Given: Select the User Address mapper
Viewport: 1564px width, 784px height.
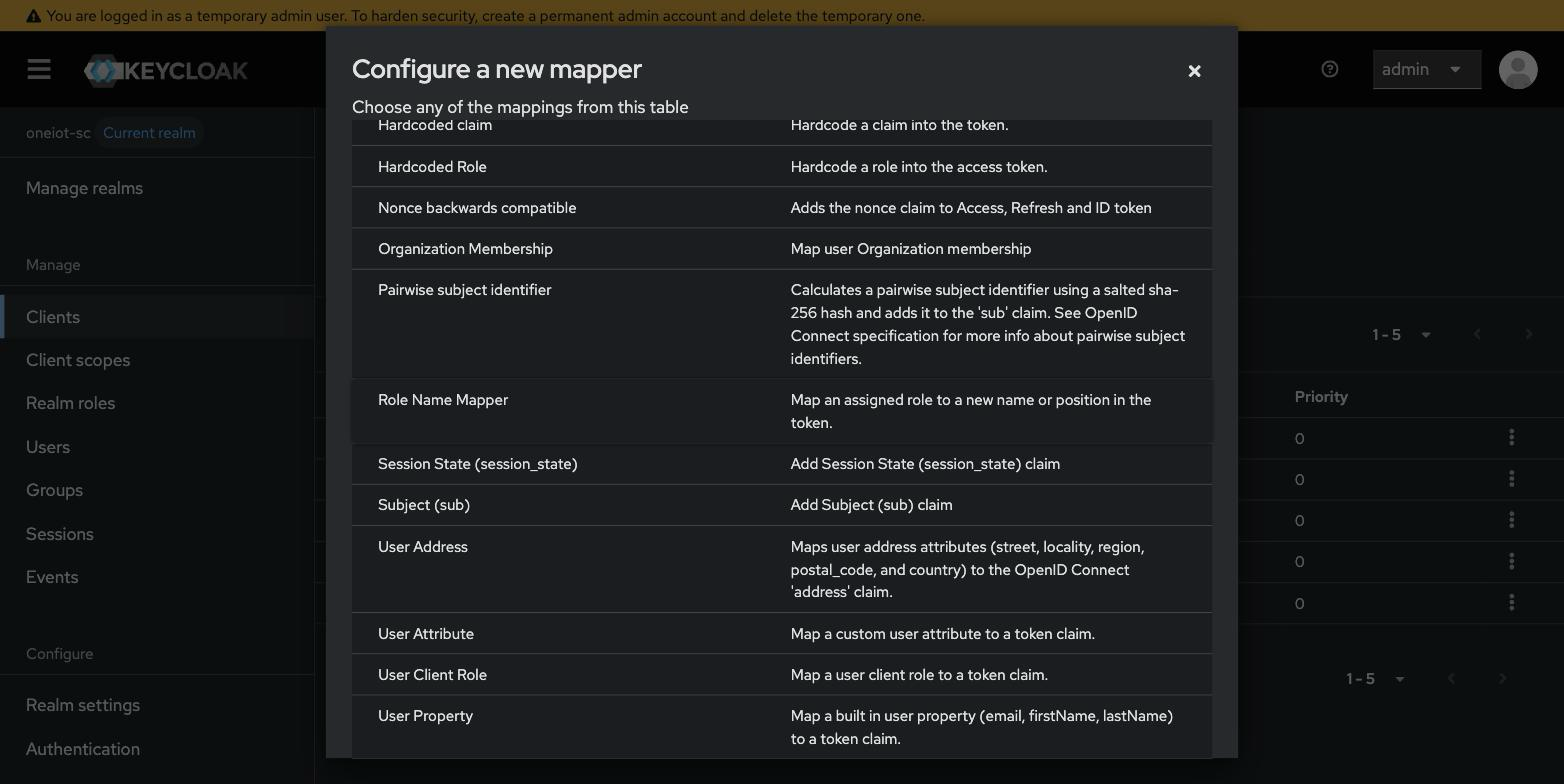Looking at the screenshot, I should (782, 569).
